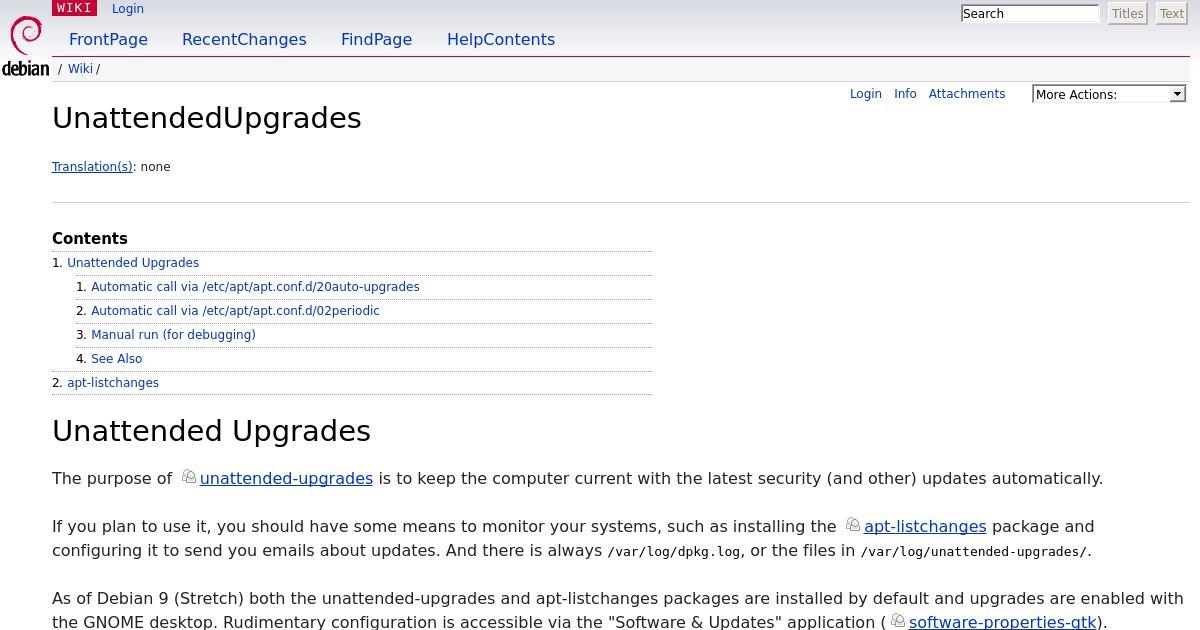Go to apt-listchanges contents entry
The image size is (1200, 630).
tap(113, 383)
